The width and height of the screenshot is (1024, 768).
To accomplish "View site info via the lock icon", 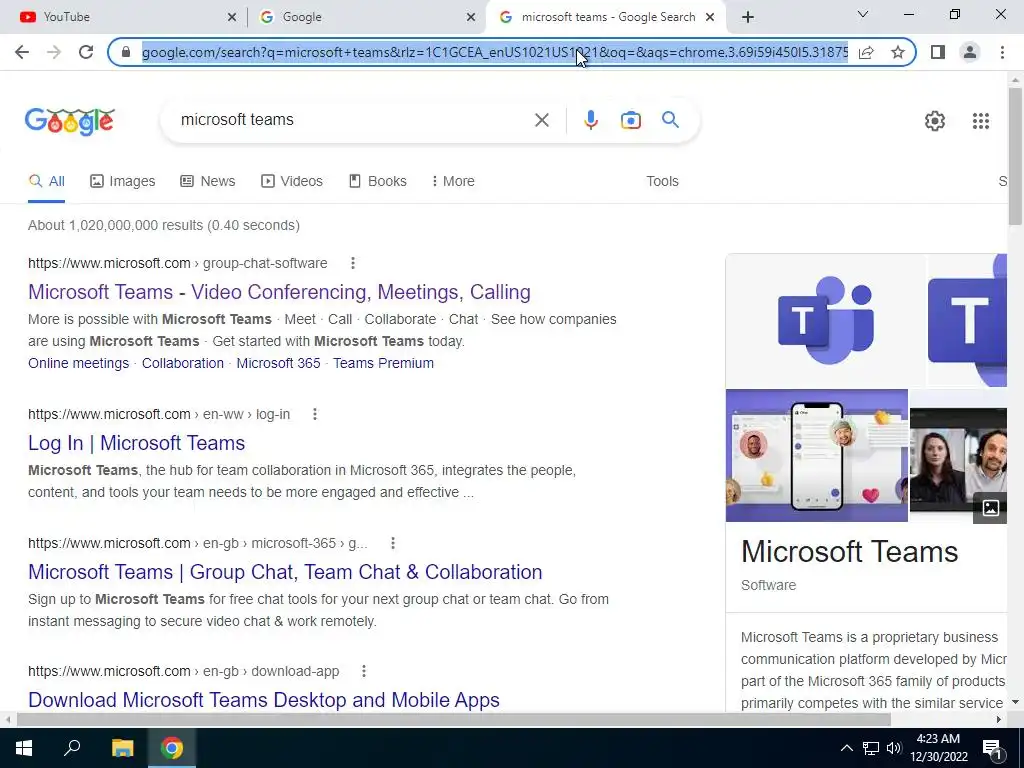I will coord(126,52).
